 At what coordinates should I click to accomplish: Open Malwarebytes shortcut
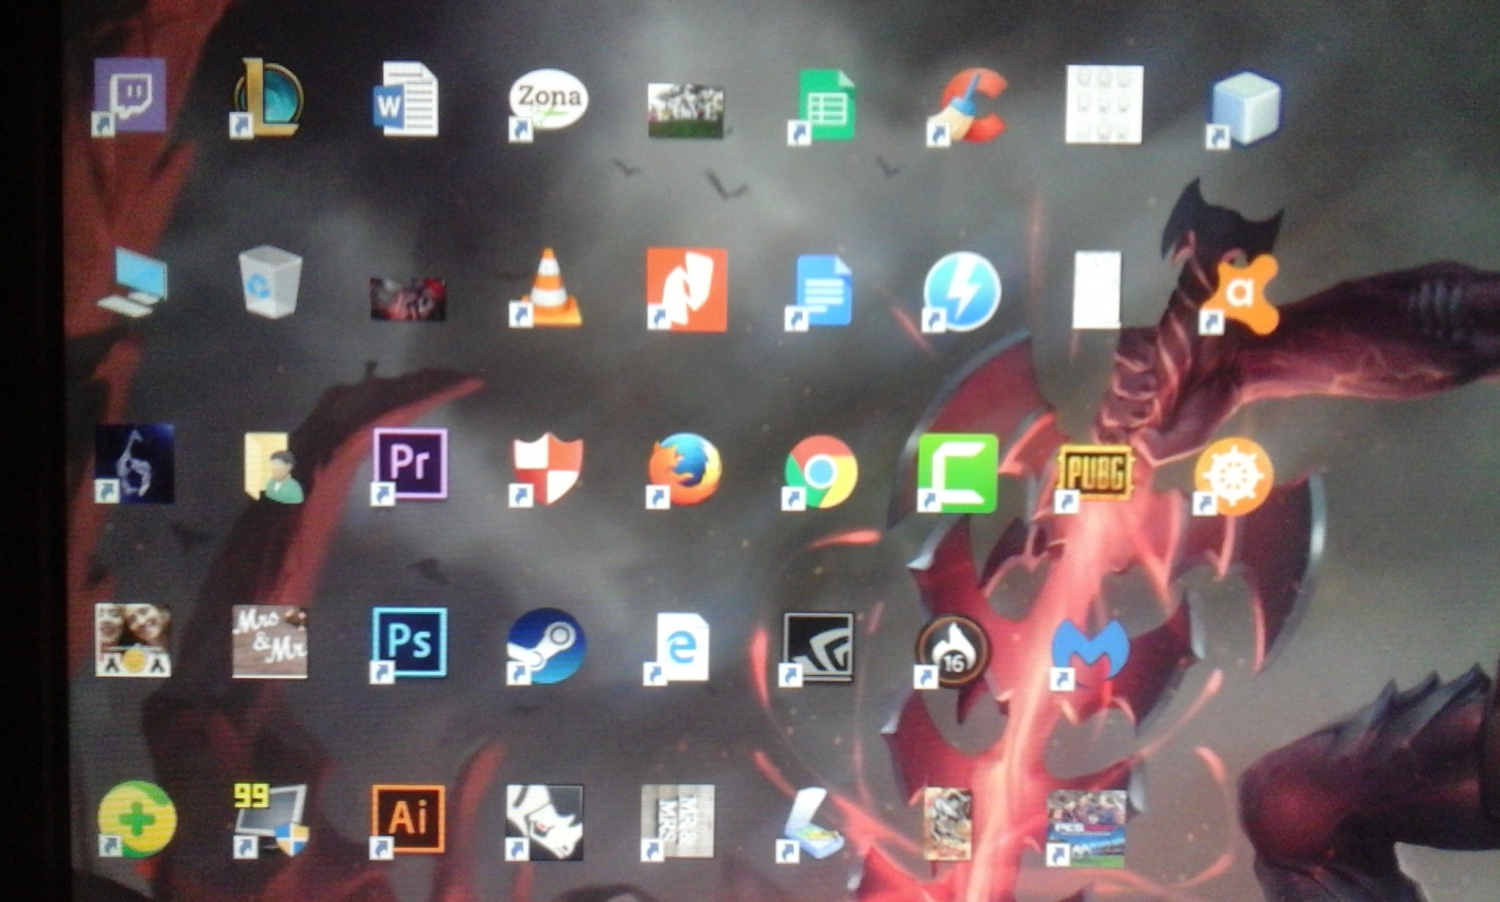point(1089,653)
